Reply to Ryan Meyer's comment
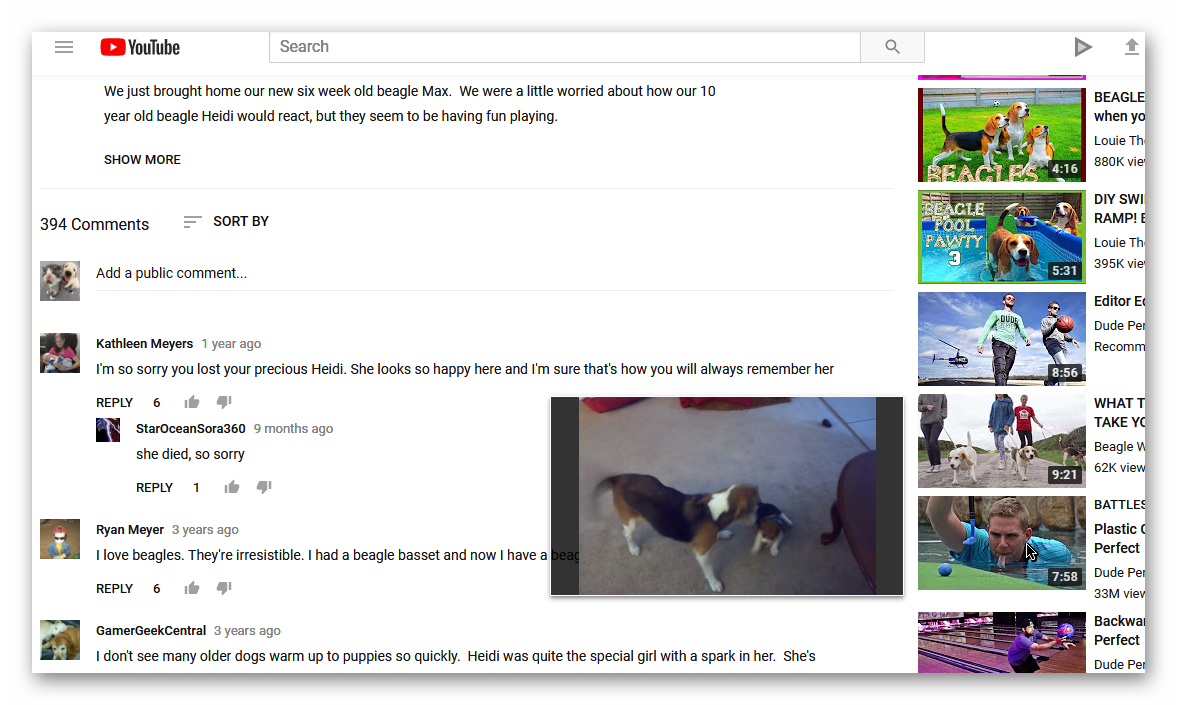This screenshot has width=1177, height=705. click(114, 589)
